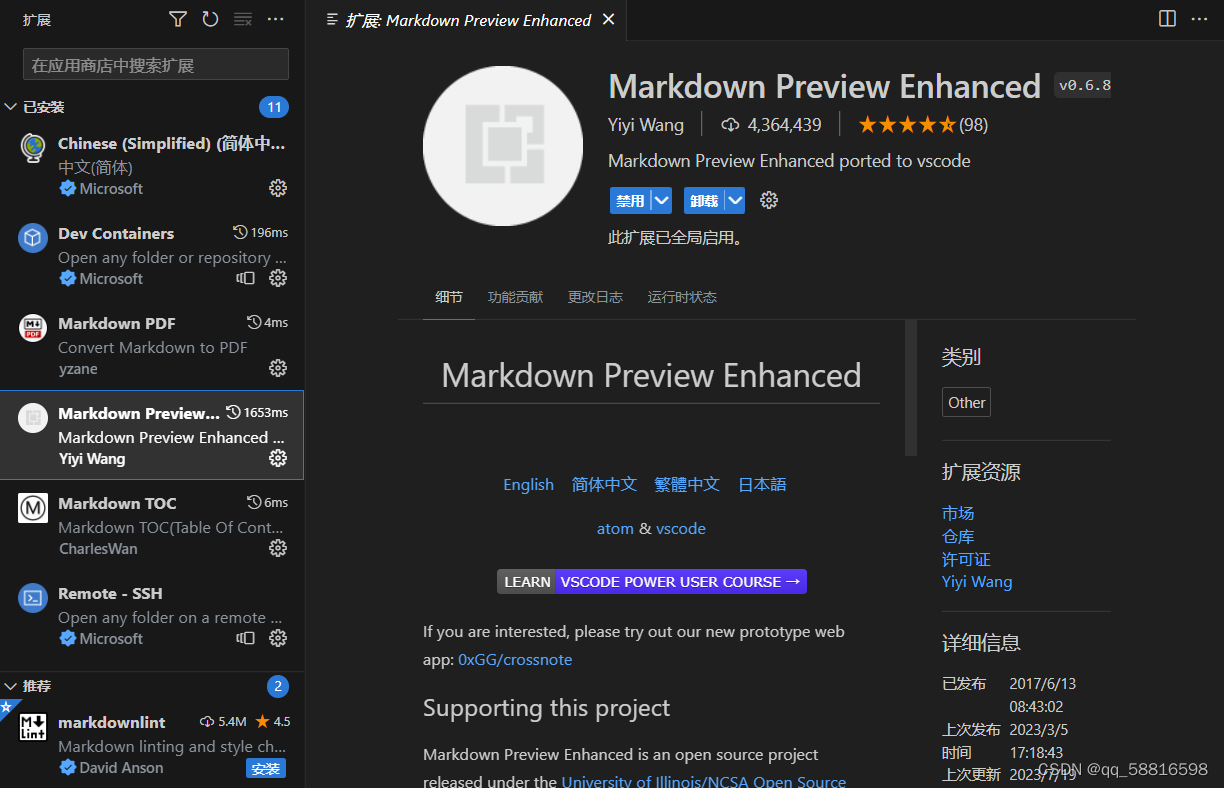Refresh the extensions list
This screenshot has width=1224, height=788.
click(210, 19)
